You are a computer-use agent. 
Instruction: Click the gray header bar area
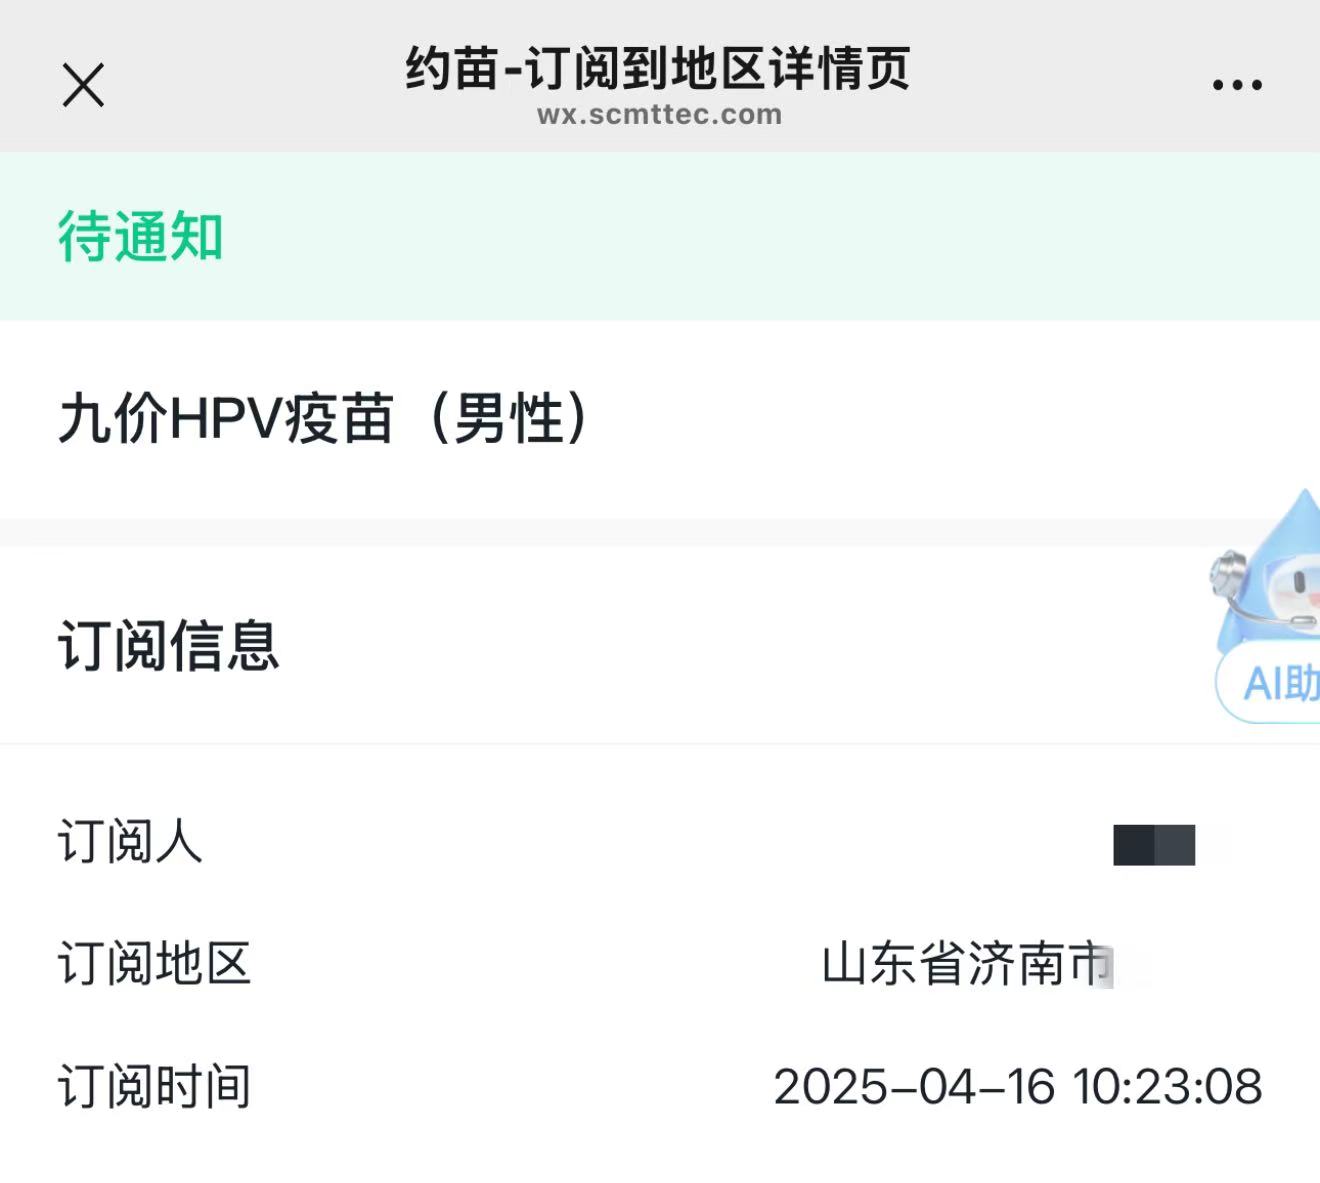pyautogui.click(x=660, y=76)
